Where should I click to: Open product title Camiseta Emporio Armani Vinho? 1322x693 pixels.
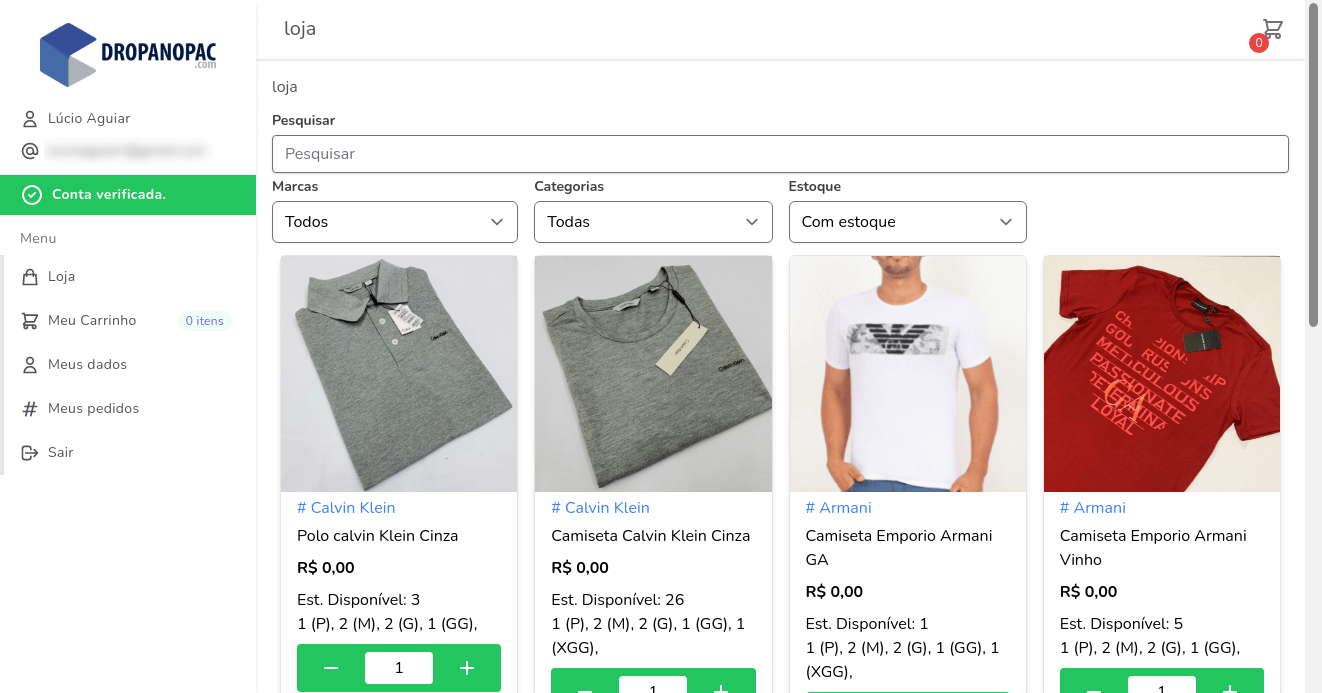(x=1153, y=548)
